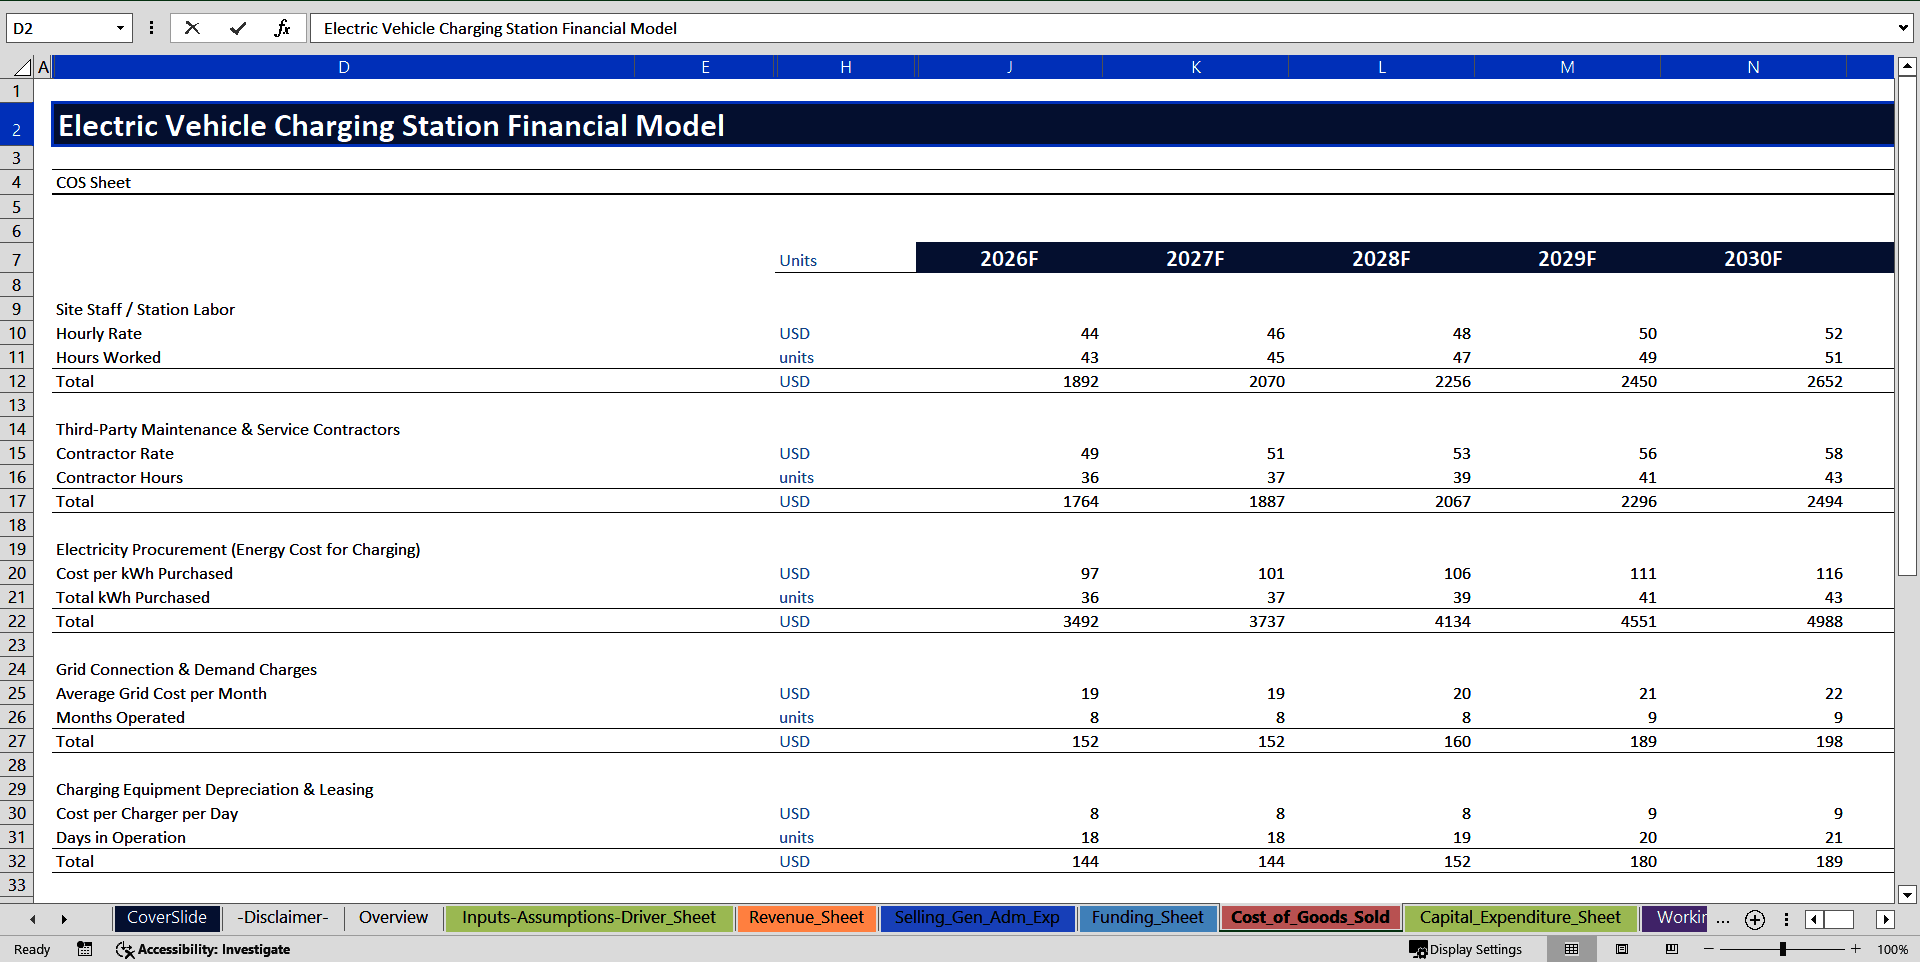Switch to Revenue_Sheet tab
Screen dimensions: 1920x962
pos(806,917)
